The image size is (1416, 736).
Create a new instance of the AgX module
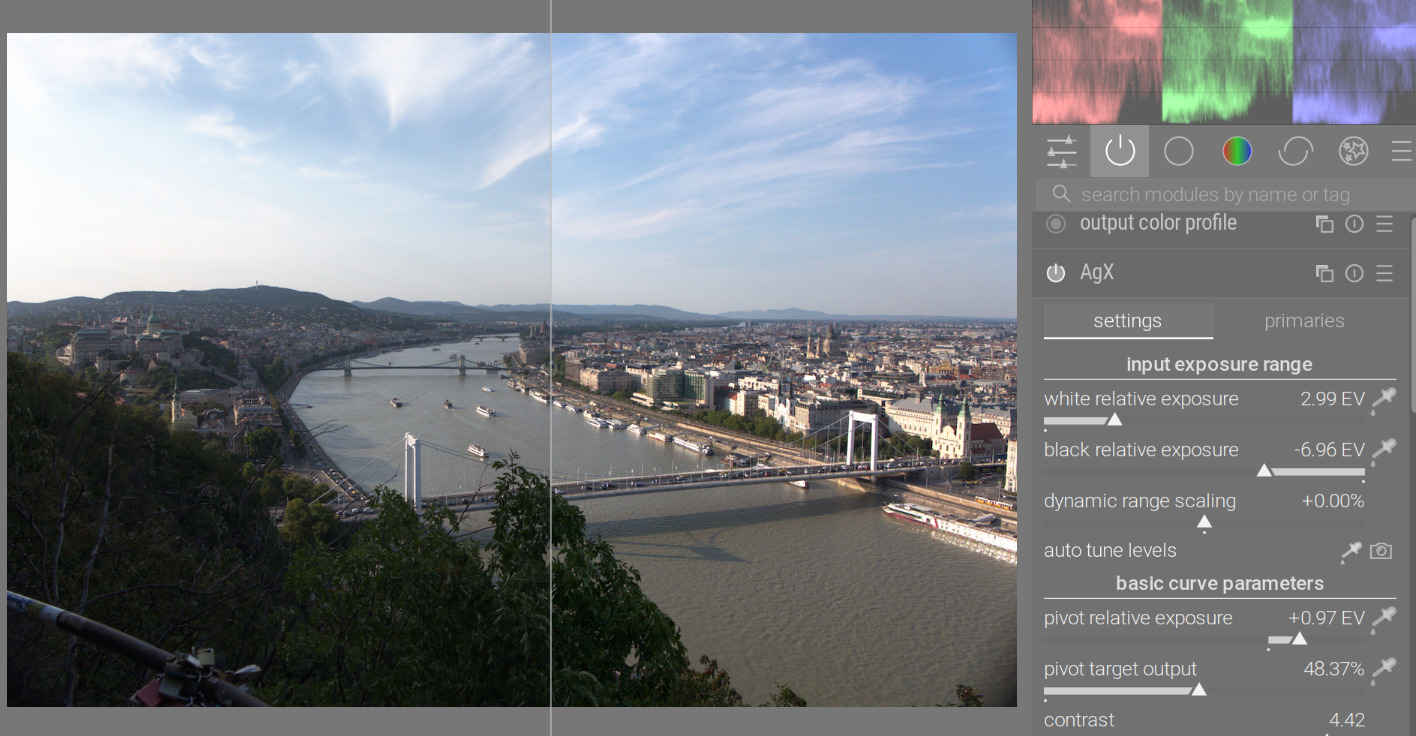coord(1324,274)
